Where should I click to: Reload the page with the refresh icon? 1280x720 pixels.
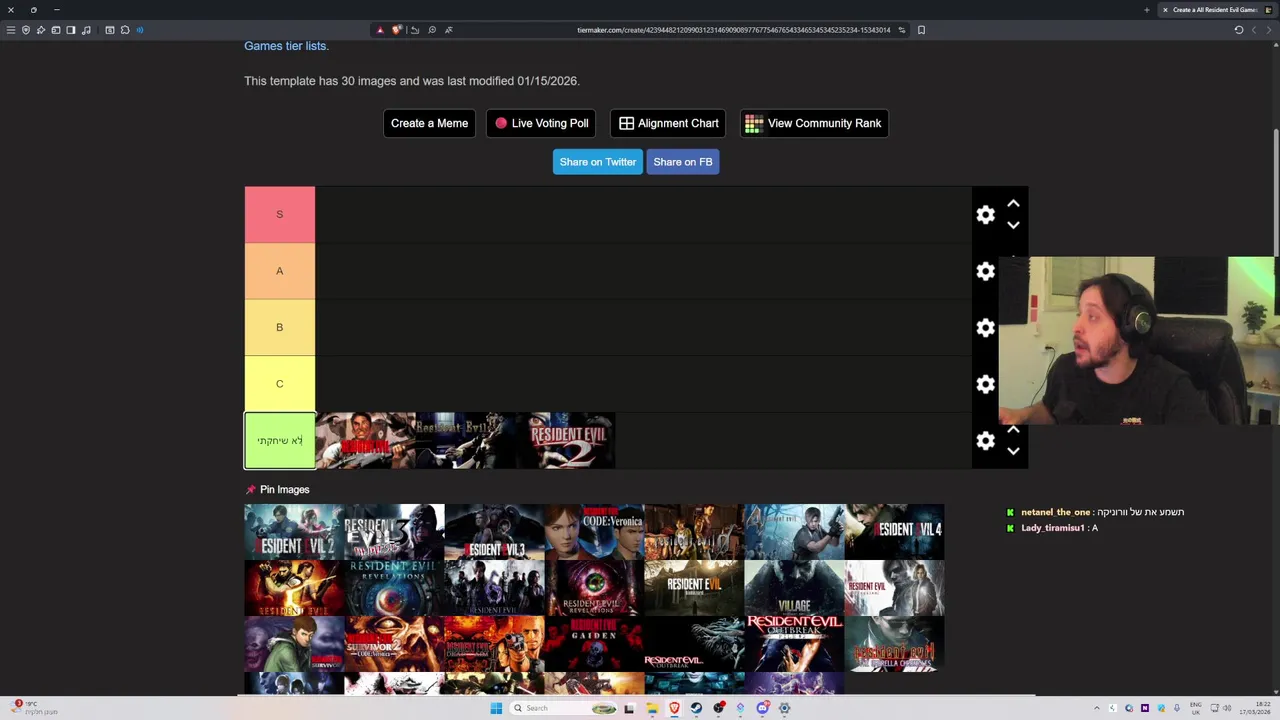coord(1239,30)
